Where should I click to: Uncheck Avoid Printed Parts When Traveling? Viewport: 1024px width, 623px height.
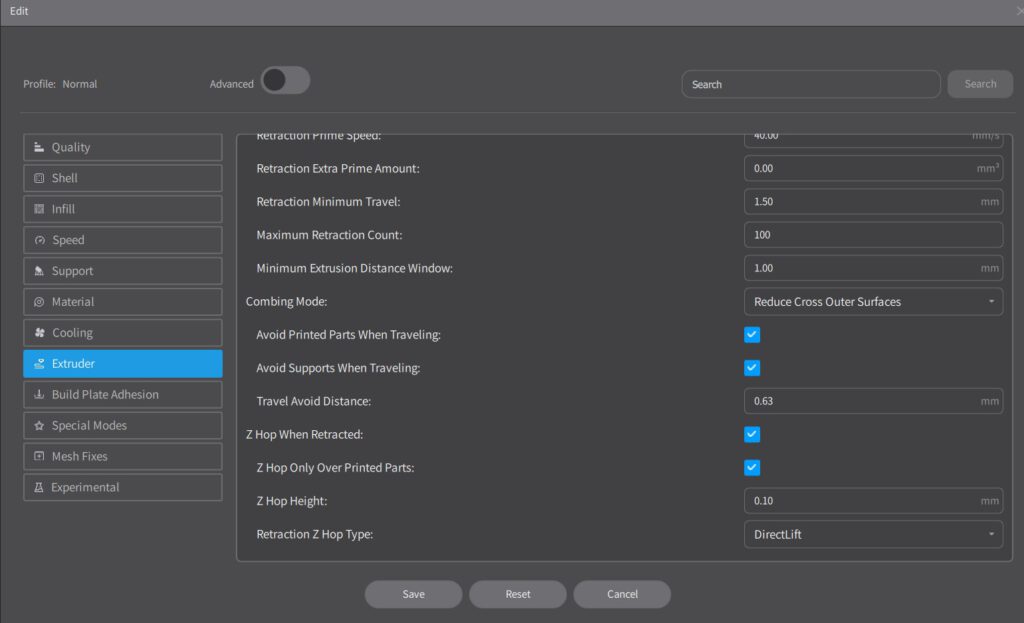pos(752,335)
